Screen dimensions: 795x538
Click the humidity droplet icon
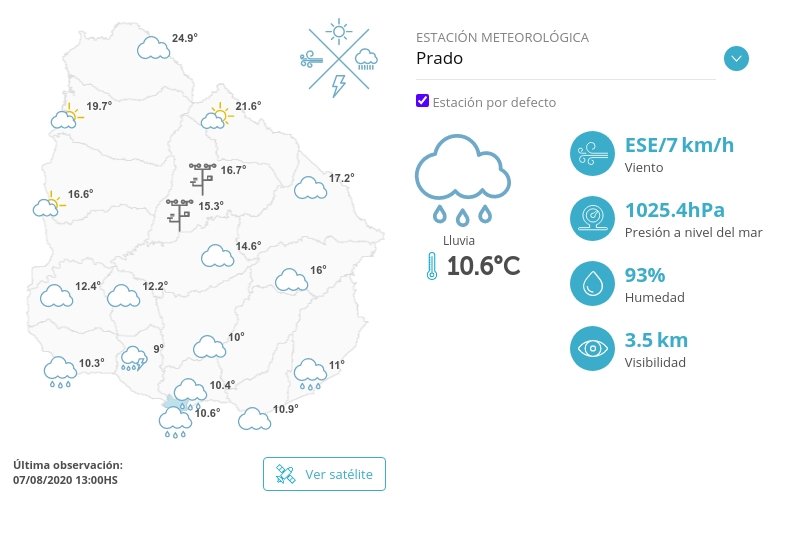click(590, 283)
